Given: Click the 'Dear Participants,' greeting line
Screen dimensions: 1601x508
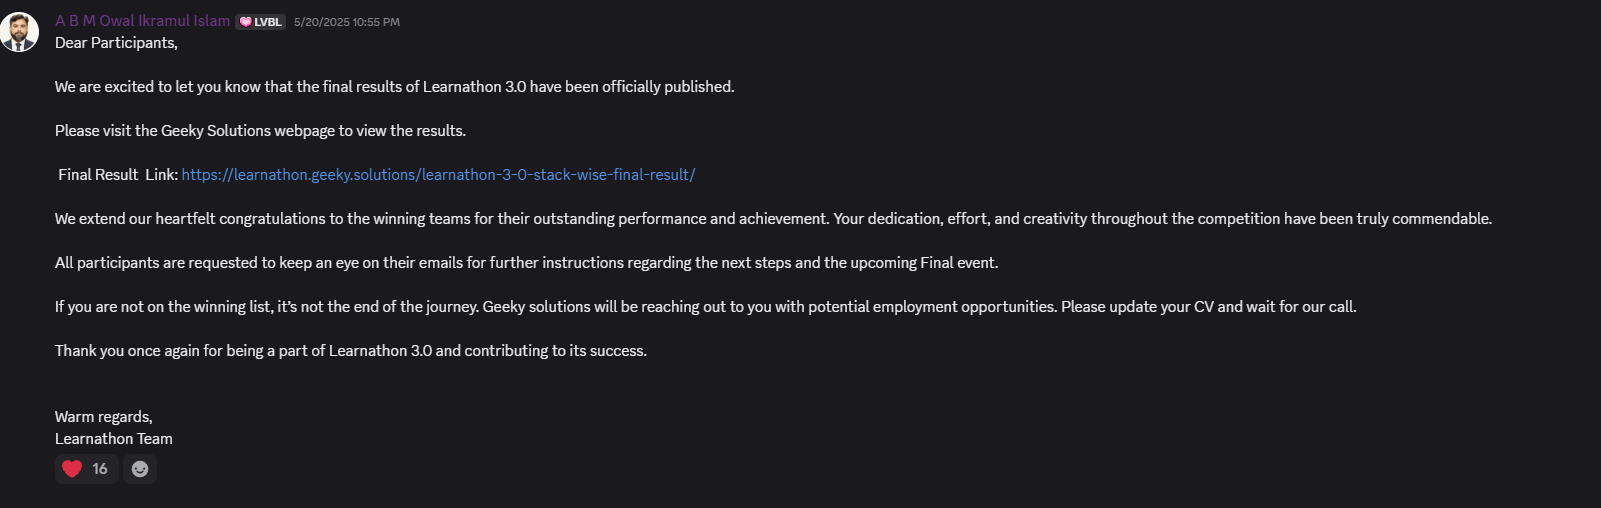Looking at the screenshot, I should pyautogui.click(x=116, y=43).
